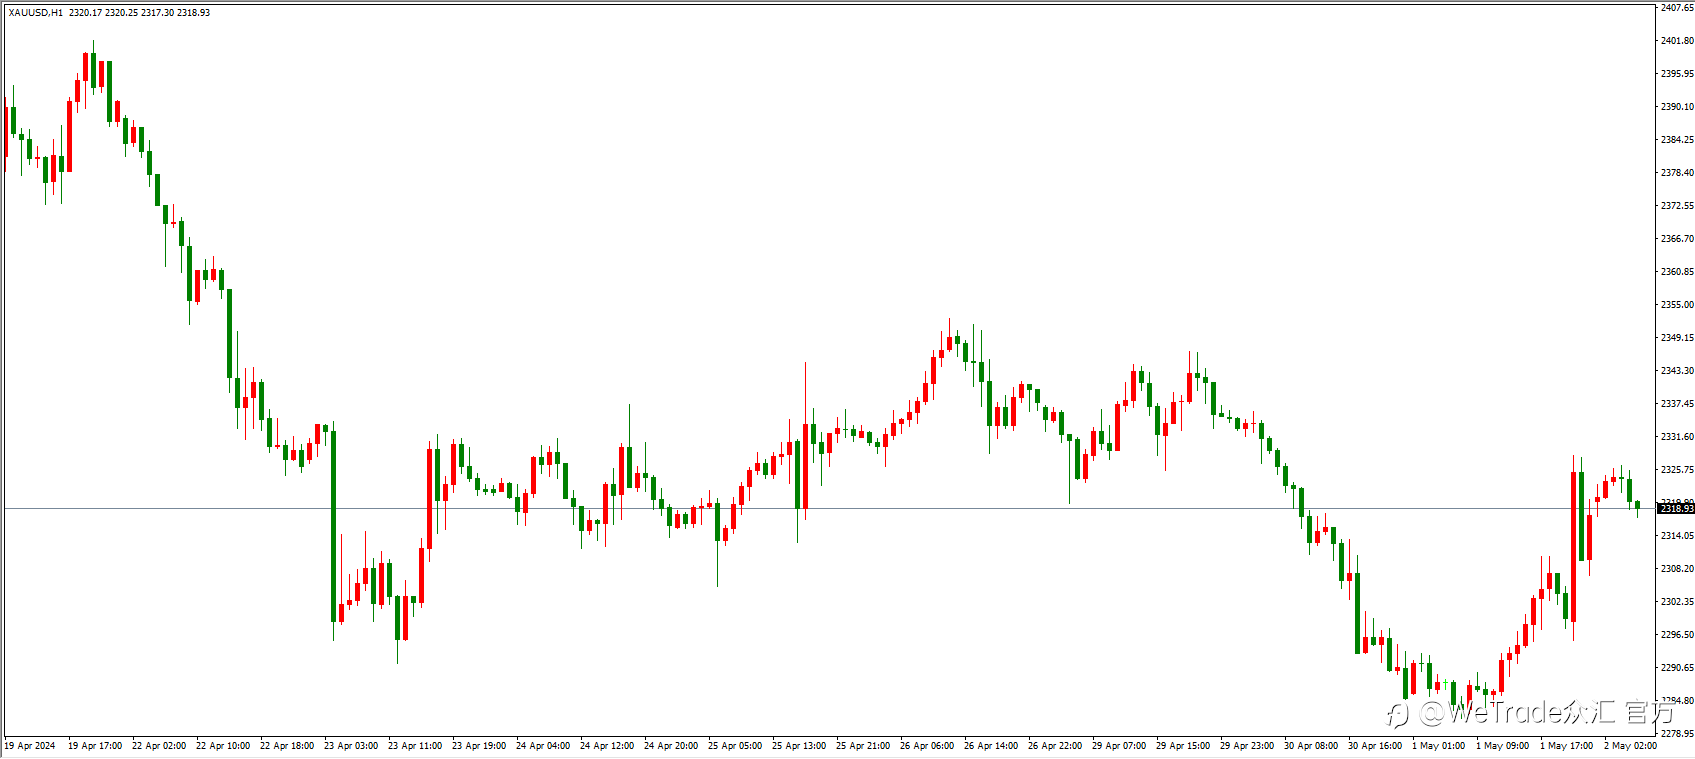Click 2290.65 on the price axis
1695x759 pixels.
[x=1677, y=668]
